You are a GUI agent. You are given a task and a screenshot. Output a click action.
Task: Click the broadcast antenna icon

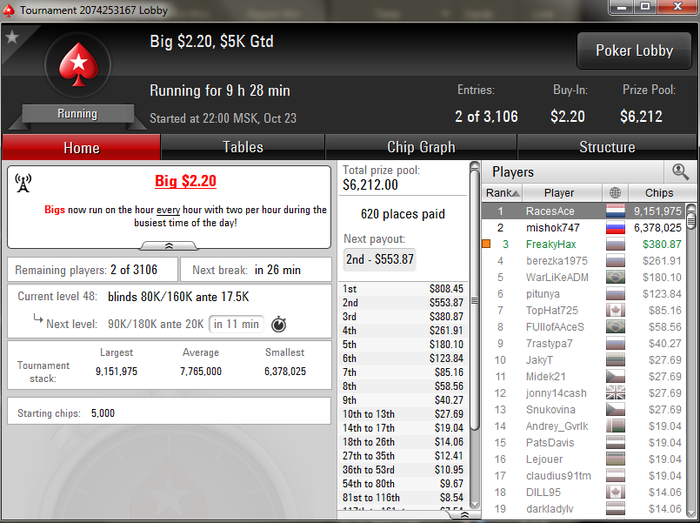pyautogui.click(x=23, y=183)
